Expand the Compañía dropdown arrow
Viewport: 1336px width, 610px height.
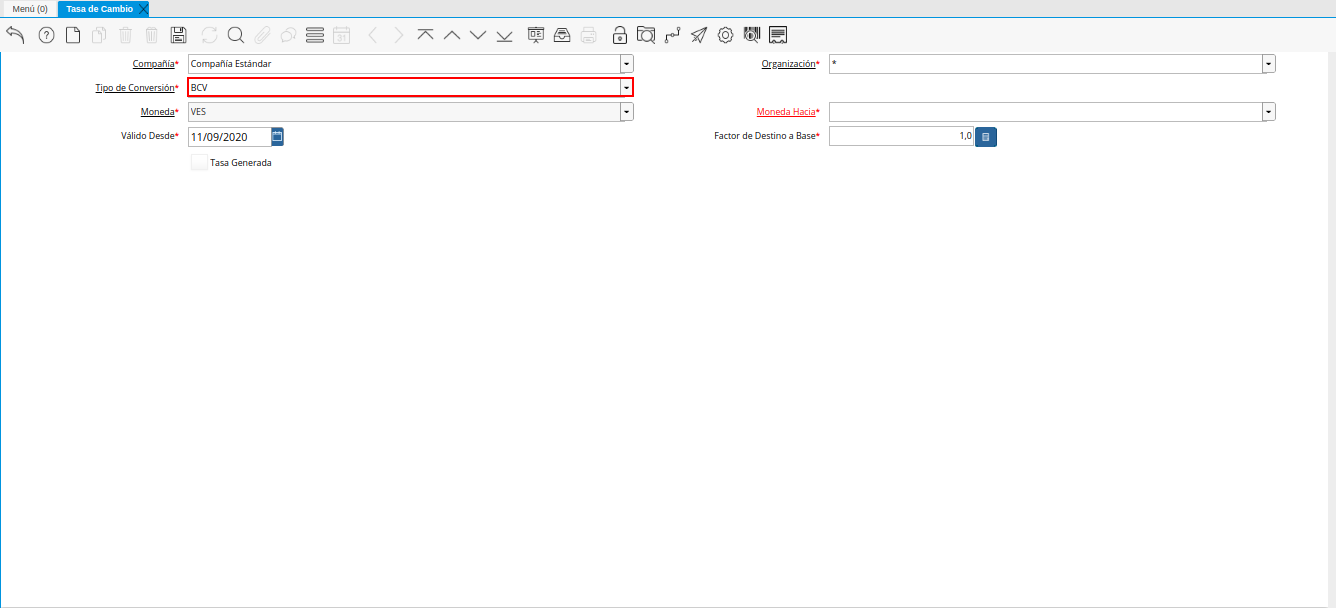click(627, 64)
